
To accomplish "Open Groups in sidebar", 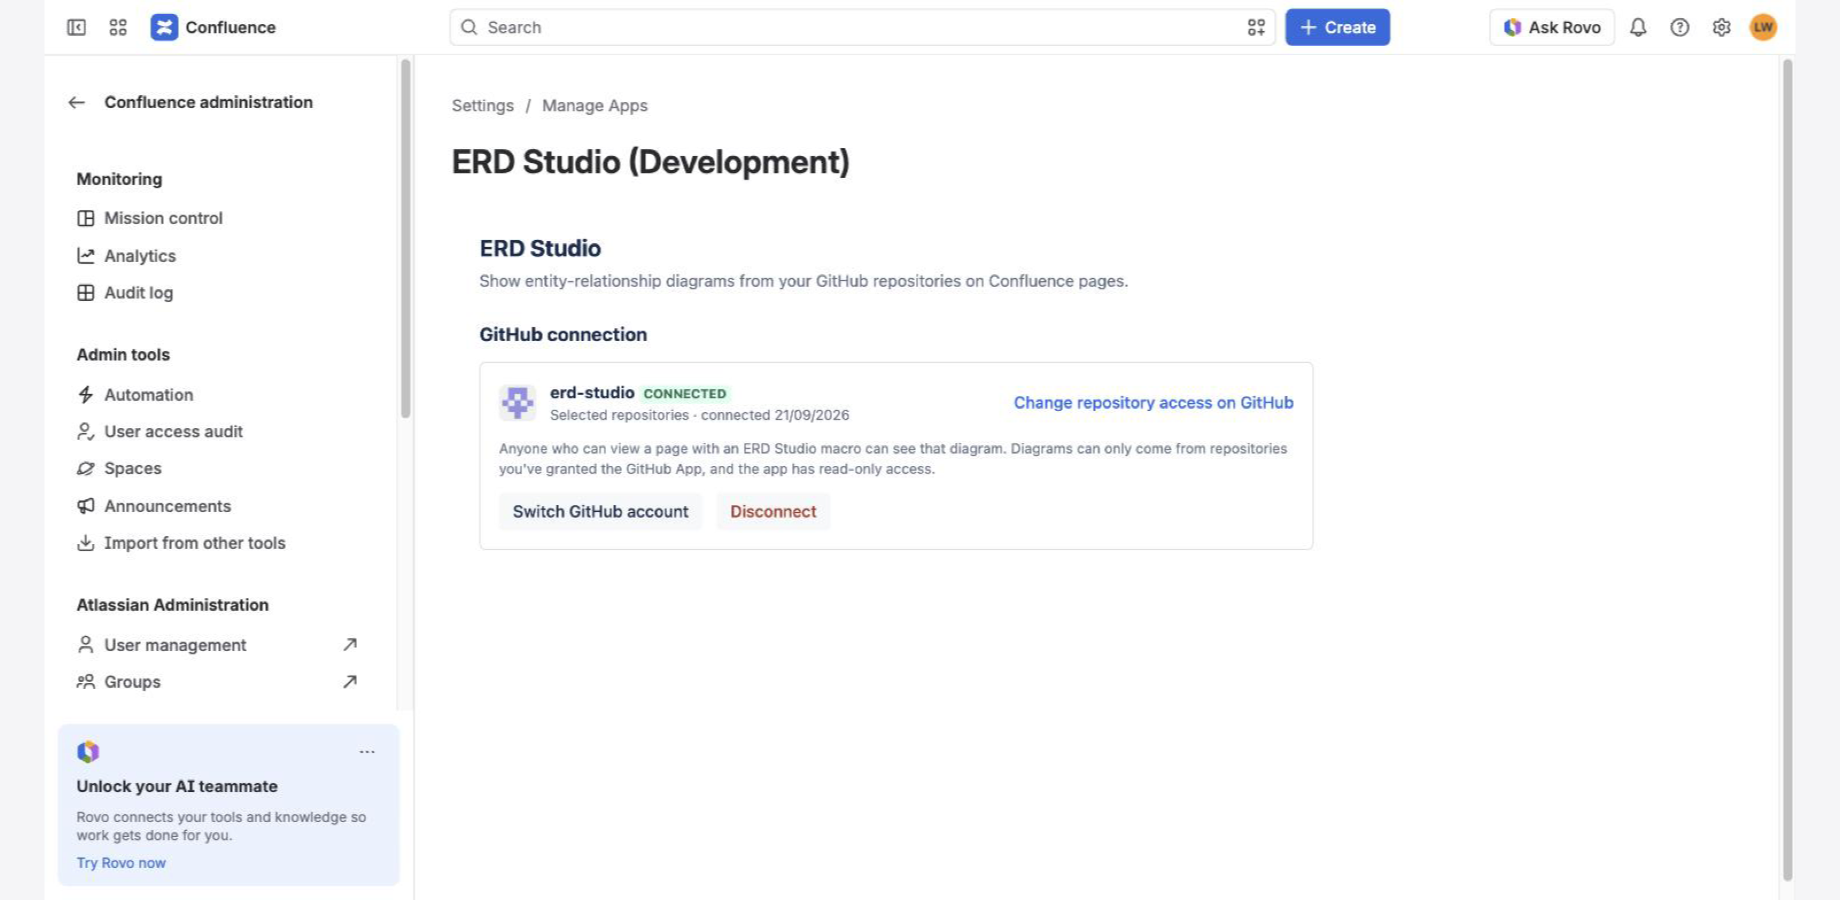I will coord(132,682).
